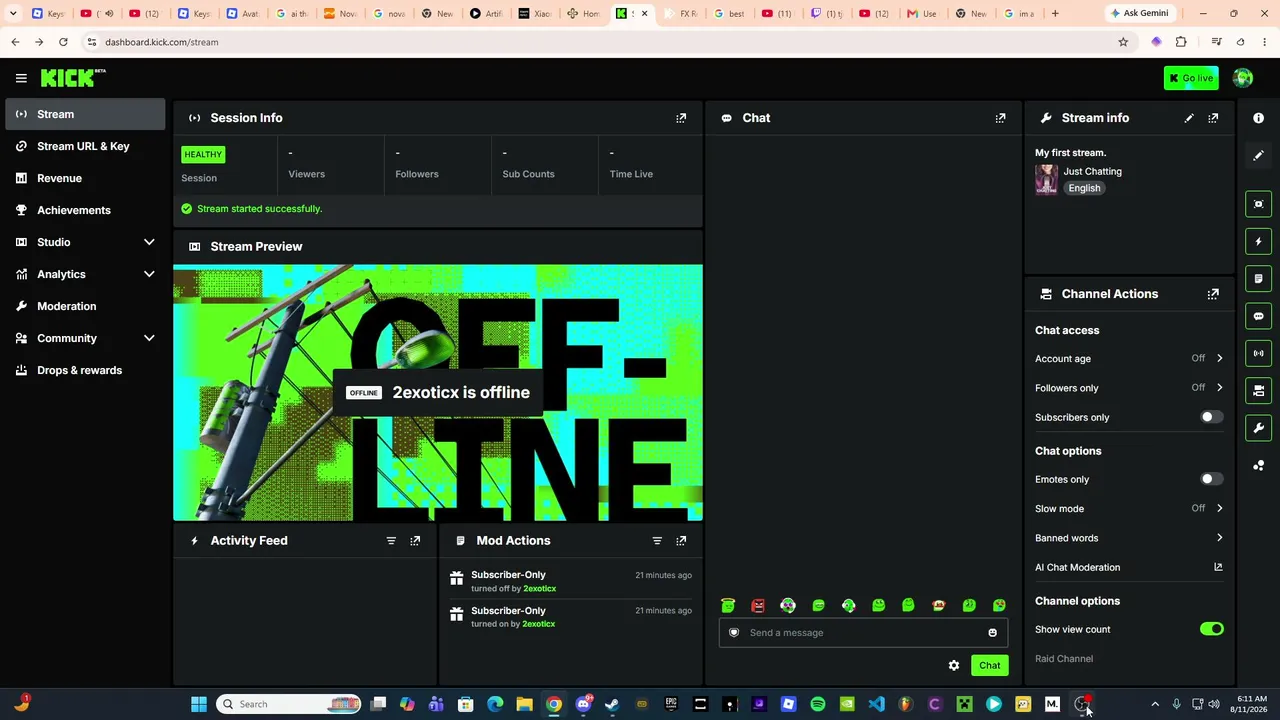Toggle the Session Info broadcast icon in the right sidebar

(1258, 353)
